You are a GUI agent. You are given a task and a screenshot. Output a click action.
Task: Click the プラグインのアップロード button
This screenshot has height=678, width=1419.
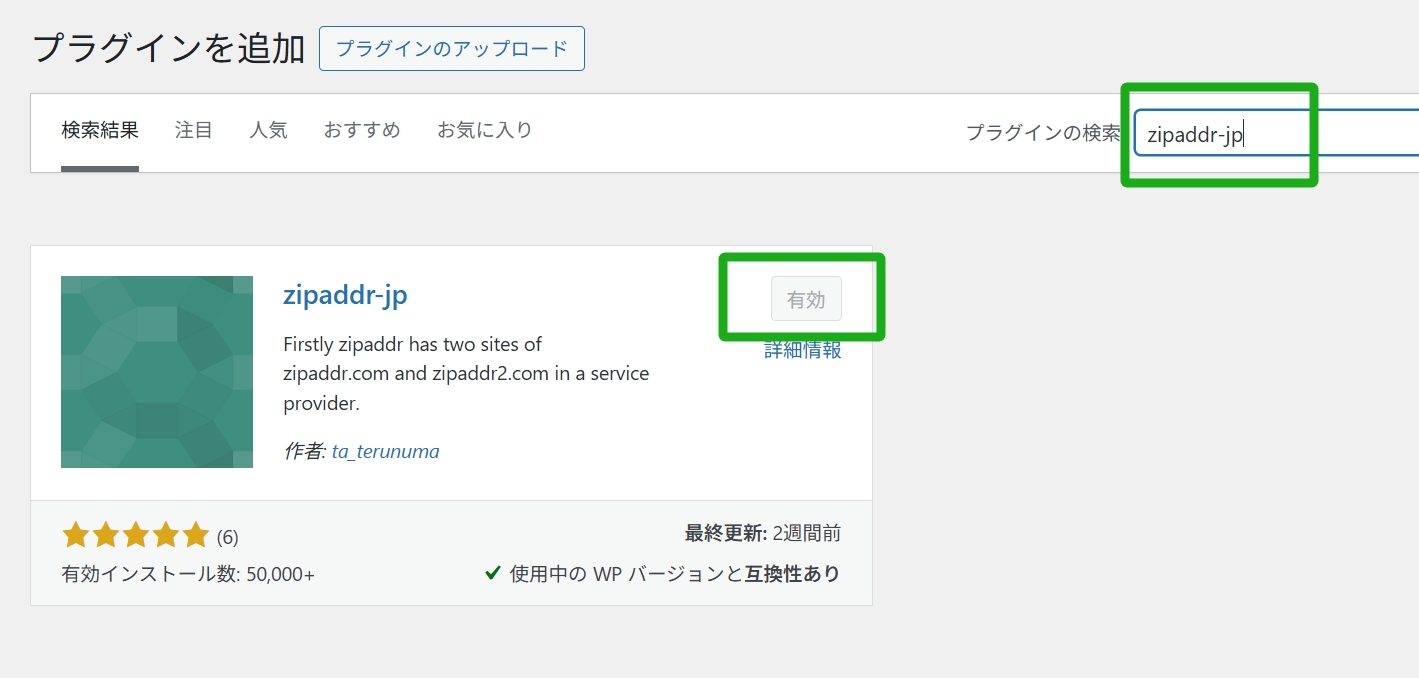point(451,49)
